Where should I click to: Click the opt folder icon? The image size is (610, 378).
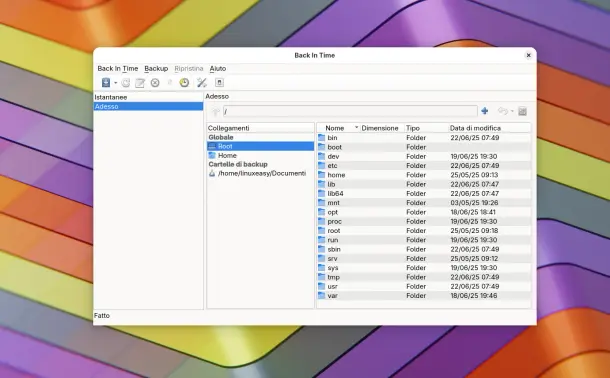coord(321,212)
